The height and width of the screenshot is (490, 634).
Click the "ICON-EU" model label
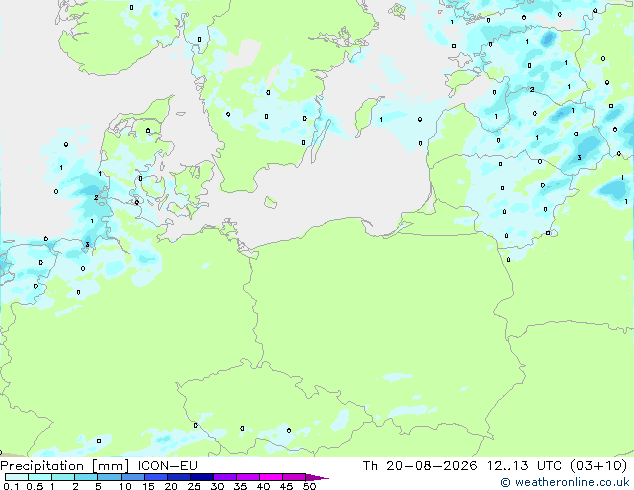(x=167, y=466)
